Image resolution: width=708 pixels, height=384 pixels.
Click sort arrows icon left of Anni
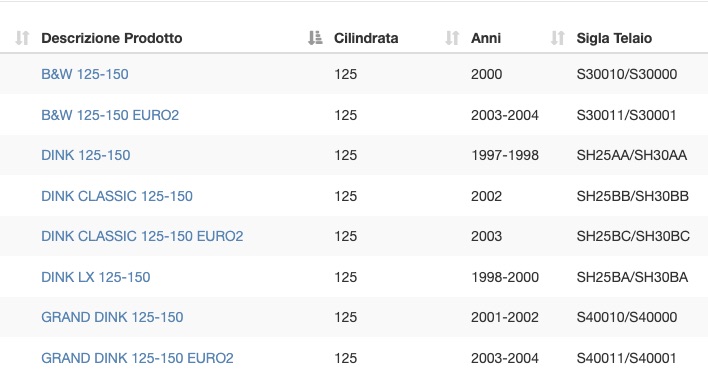452,38
